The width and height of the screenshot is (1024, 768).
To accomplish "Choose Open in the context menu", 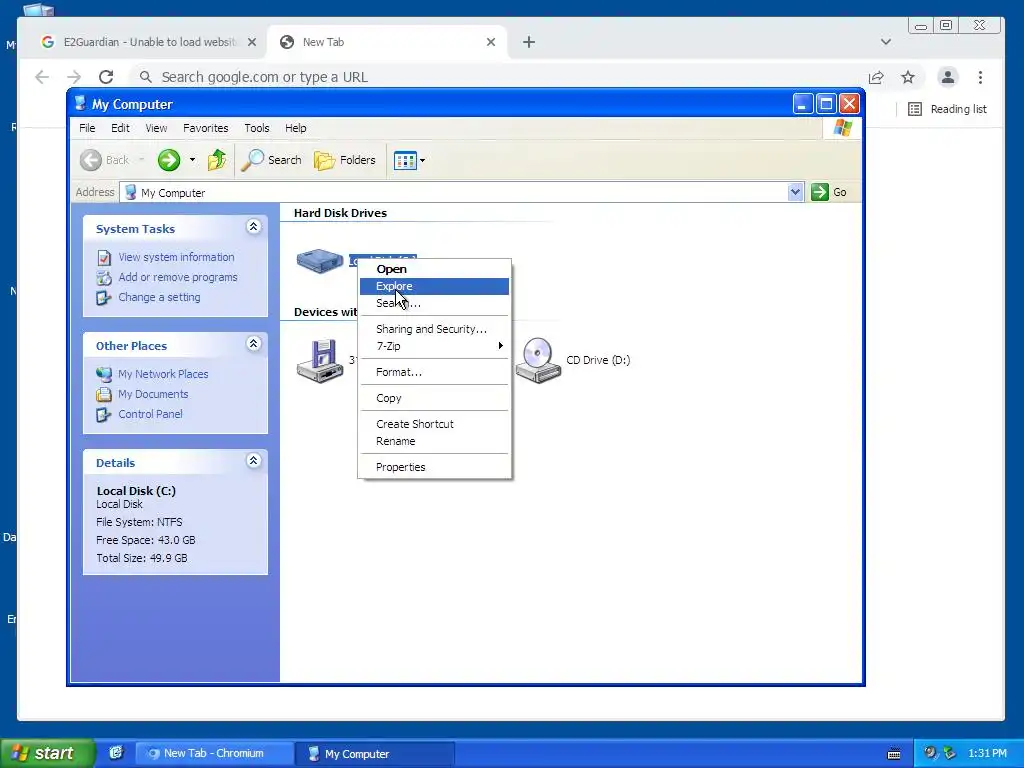I will tap(434, 269).
